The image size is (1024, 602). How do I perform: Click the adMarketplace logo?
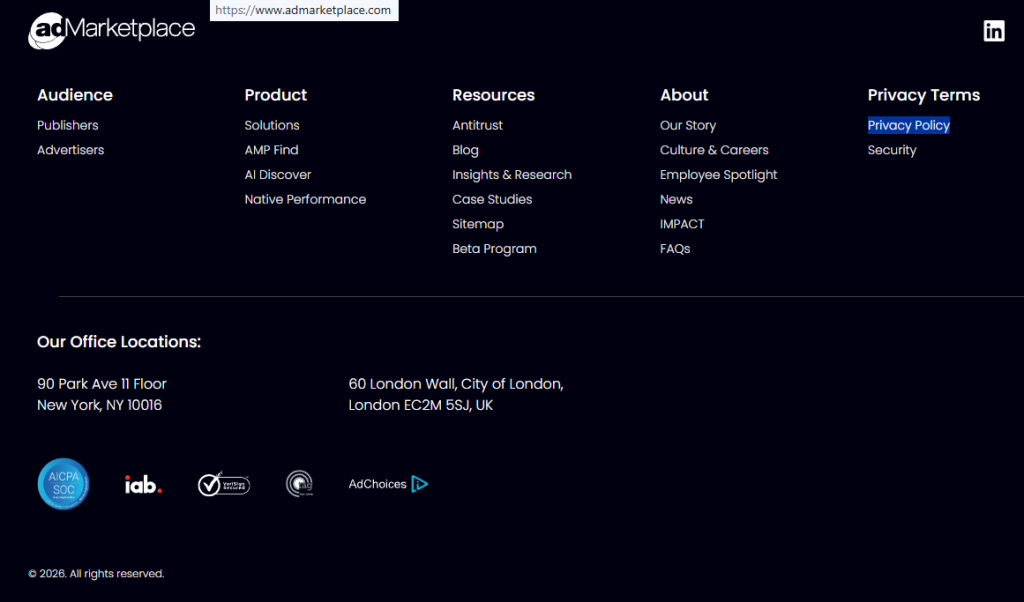click(112, 31)
